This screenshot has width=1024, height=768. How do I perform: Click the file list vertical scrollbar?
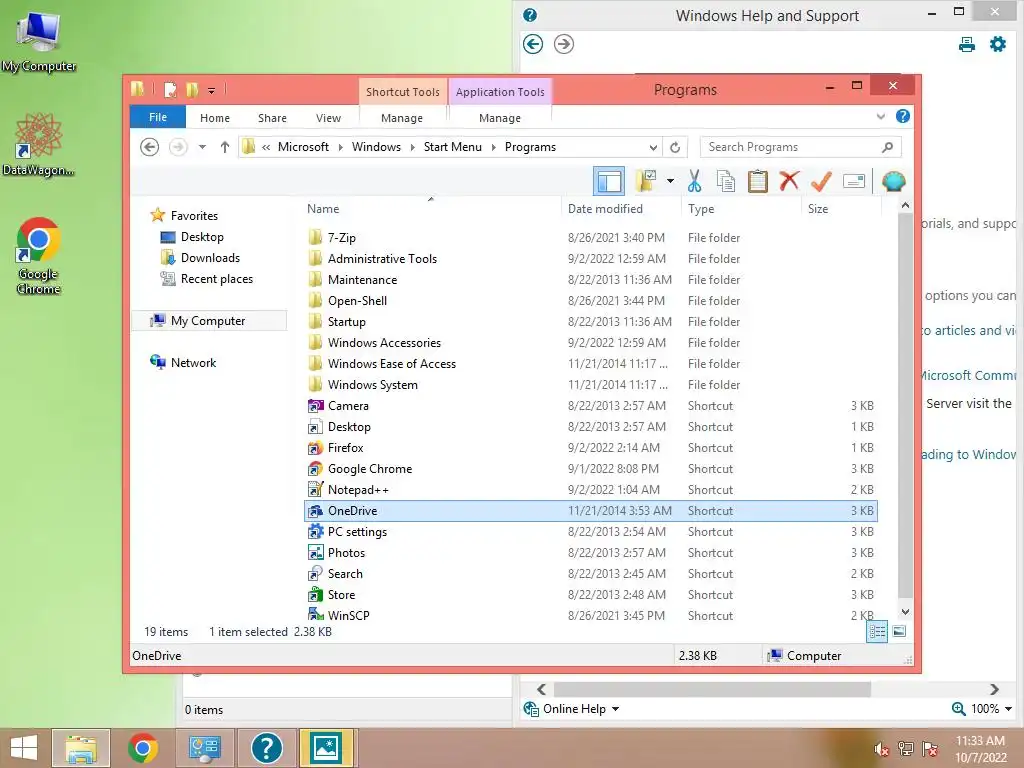point(905,405)
